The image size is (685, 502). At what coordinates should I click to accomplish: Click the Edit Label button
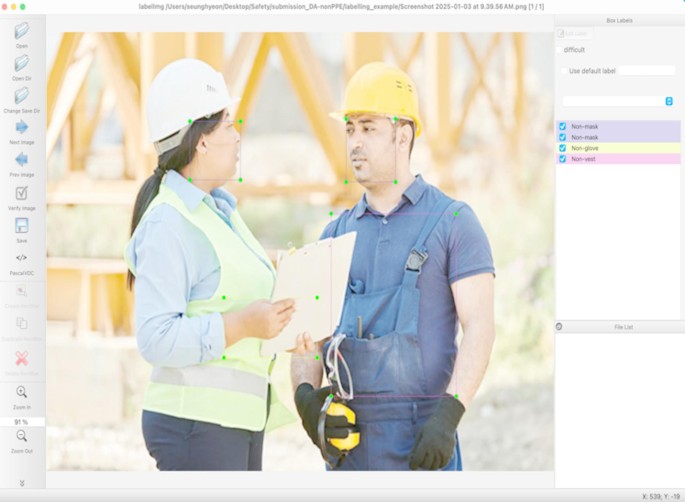574,34
